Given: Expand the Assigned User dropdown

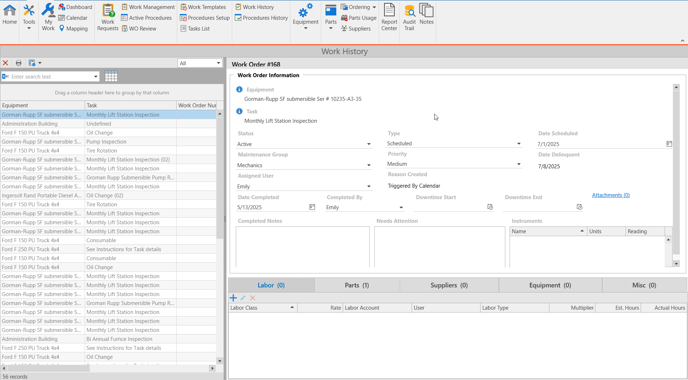Looking at the screenshot, I should click(x=369, y=186).
